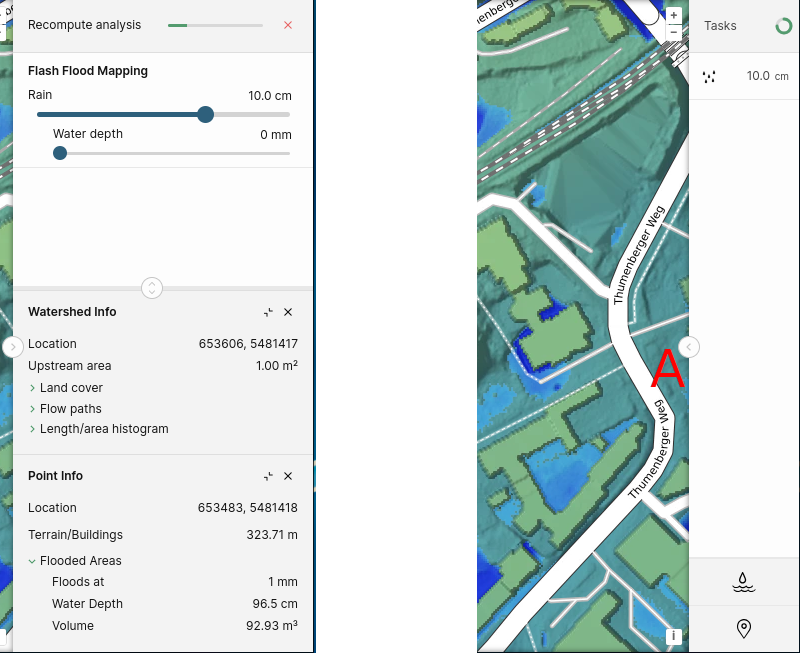Zoom out on the map
Screen dimensions: 800x653
click(673, 32)
